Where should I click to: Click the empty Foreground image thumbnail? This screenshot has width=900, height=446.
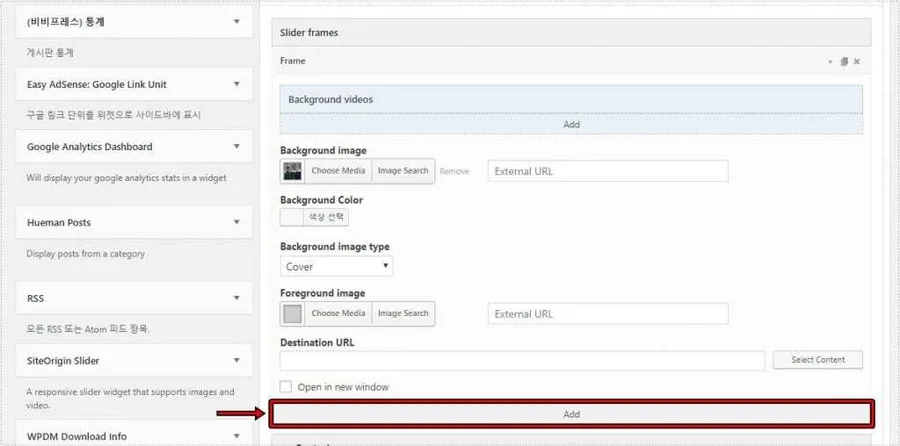292,313
